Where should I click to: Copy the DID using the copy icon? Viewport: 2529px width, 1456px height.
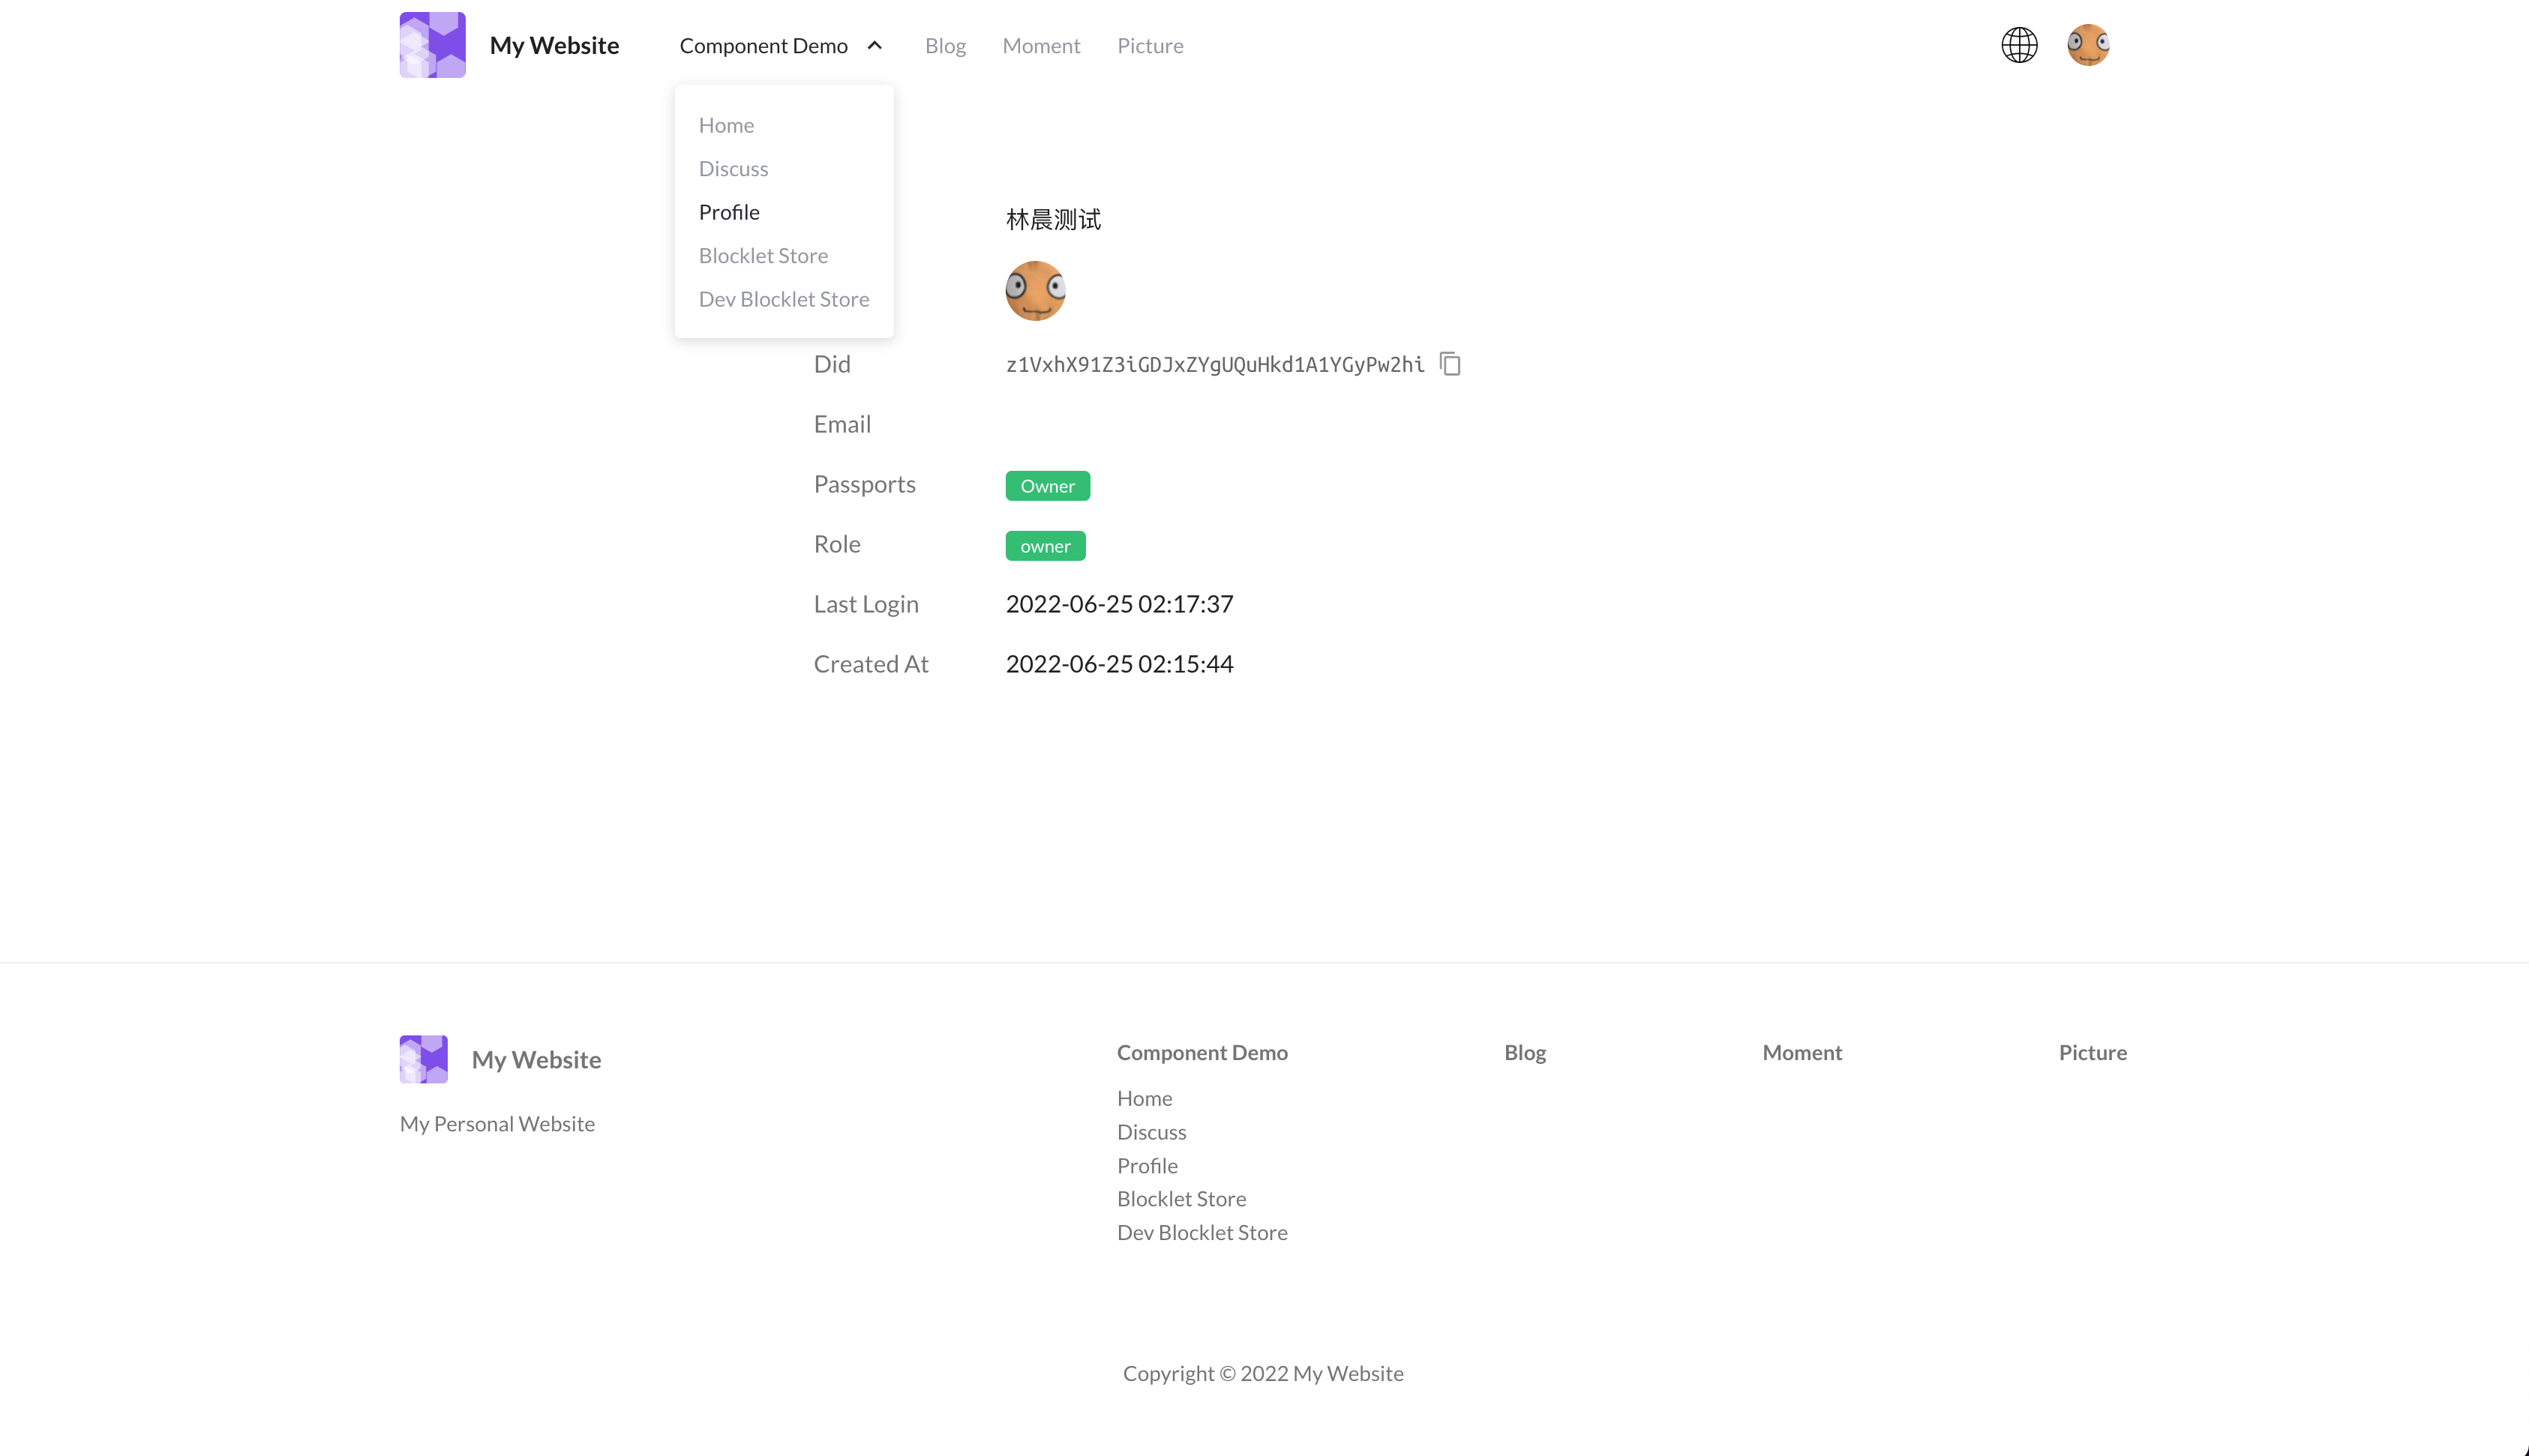click(1450, 364)
